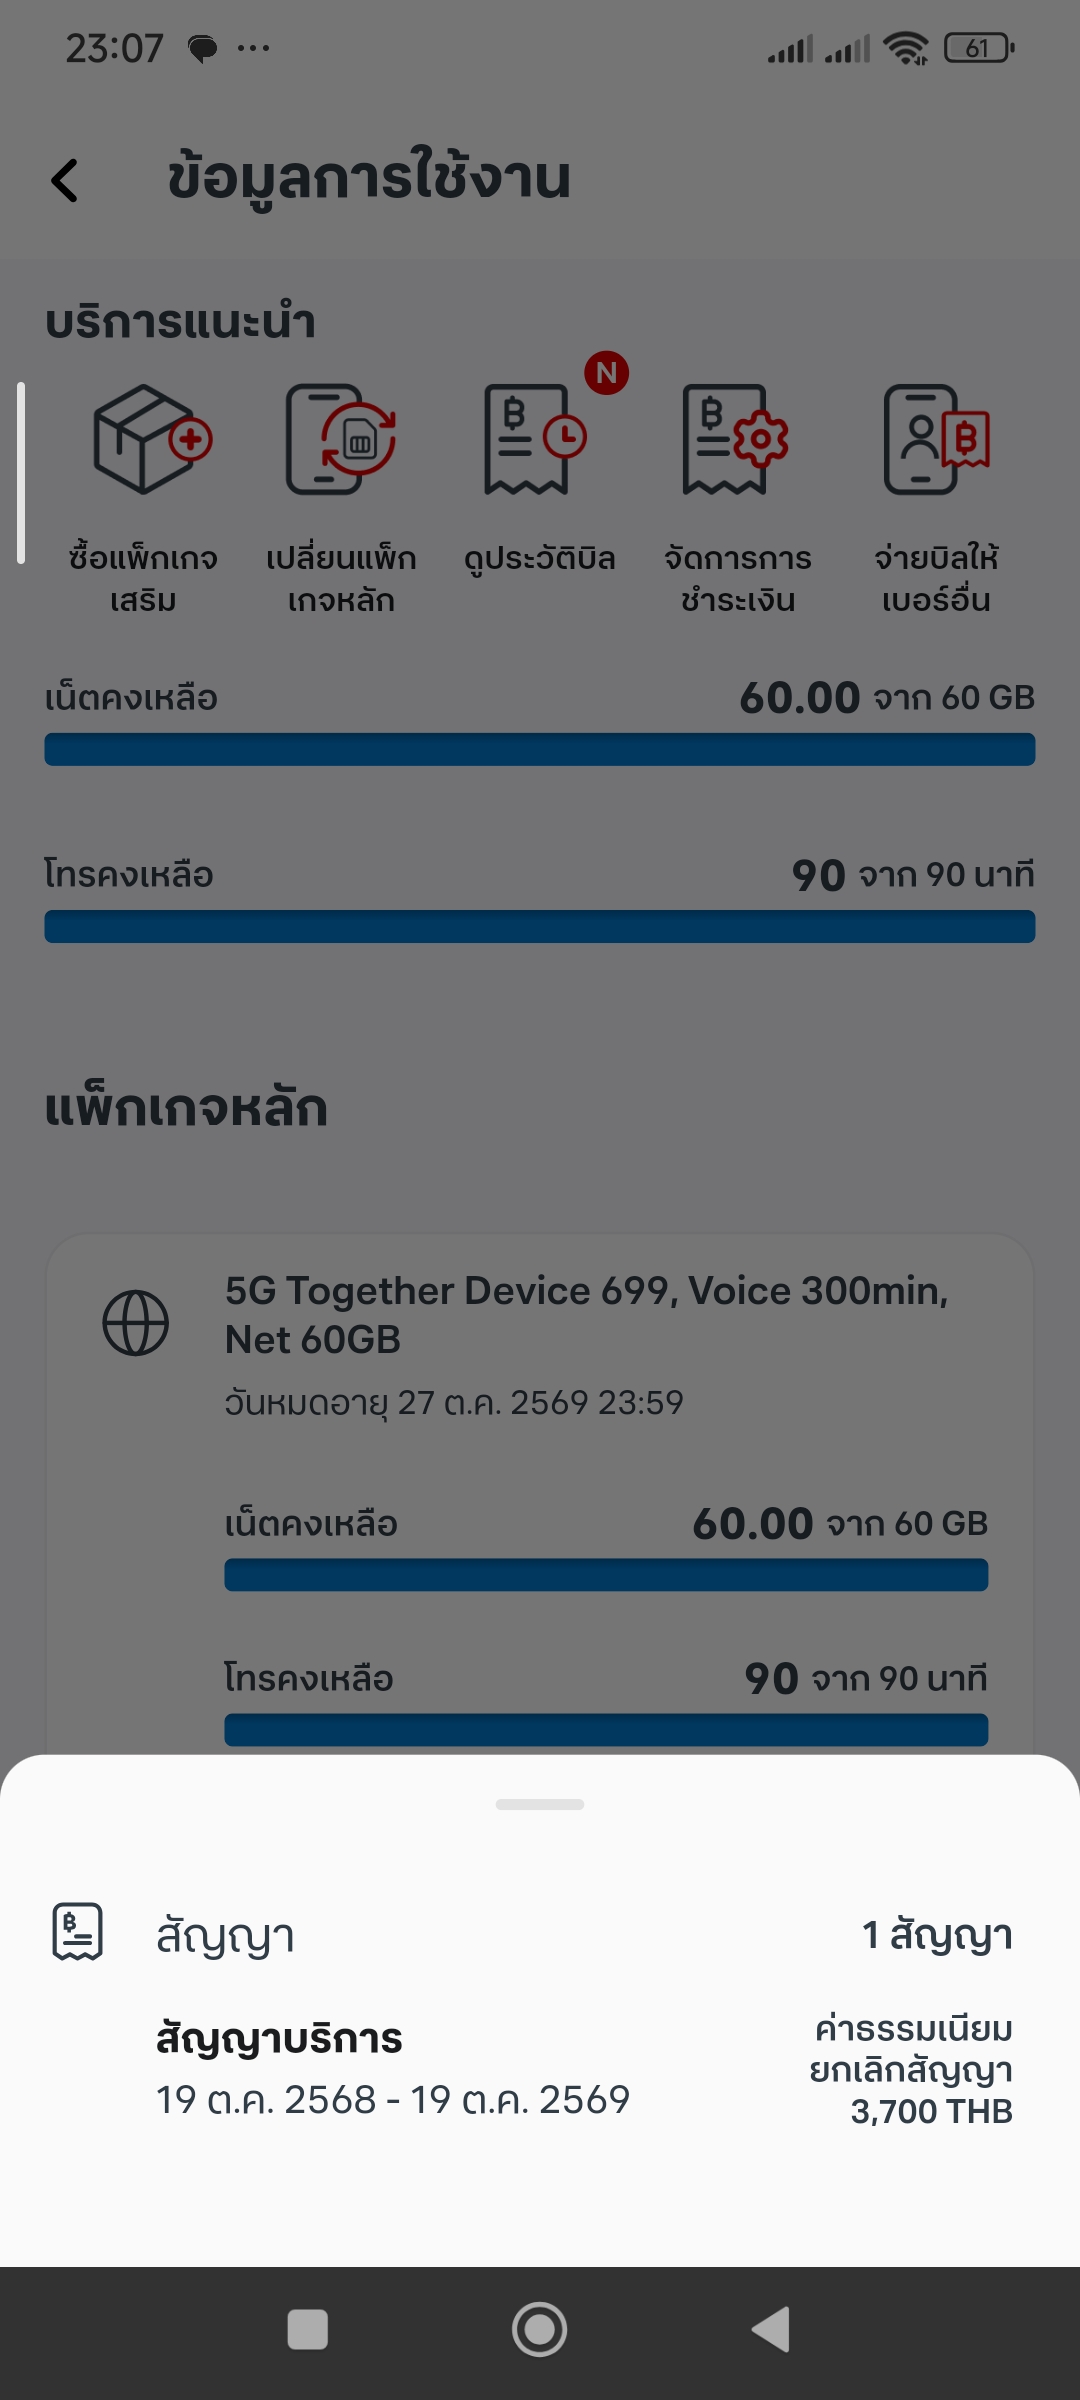Tap the top call remaining progress bar
The image size is (1080, 2400).
[x=540, y=927]
